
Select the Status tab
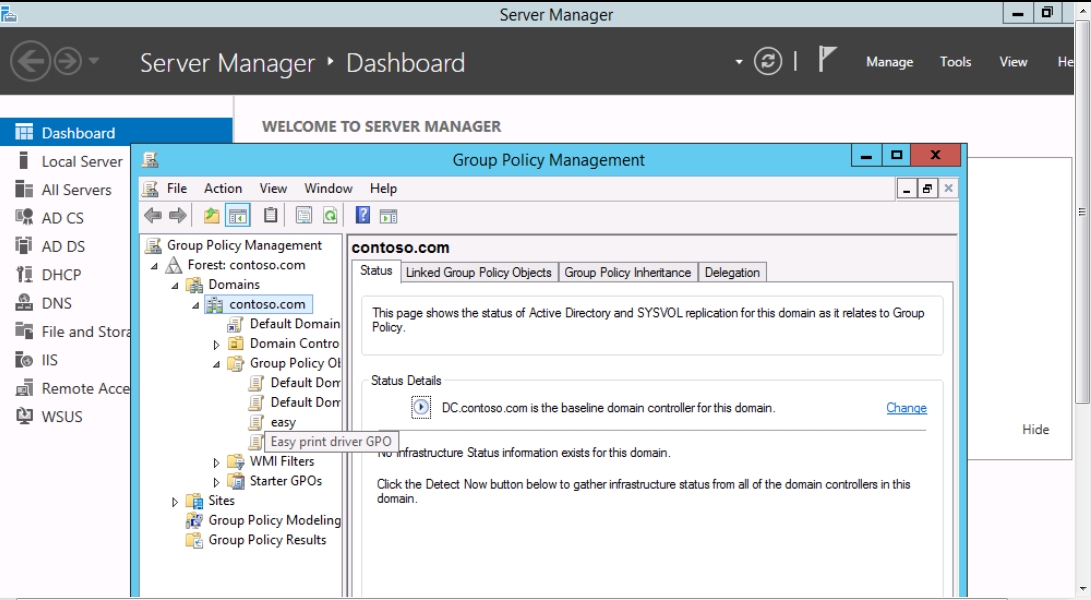[x=376, y=271]
